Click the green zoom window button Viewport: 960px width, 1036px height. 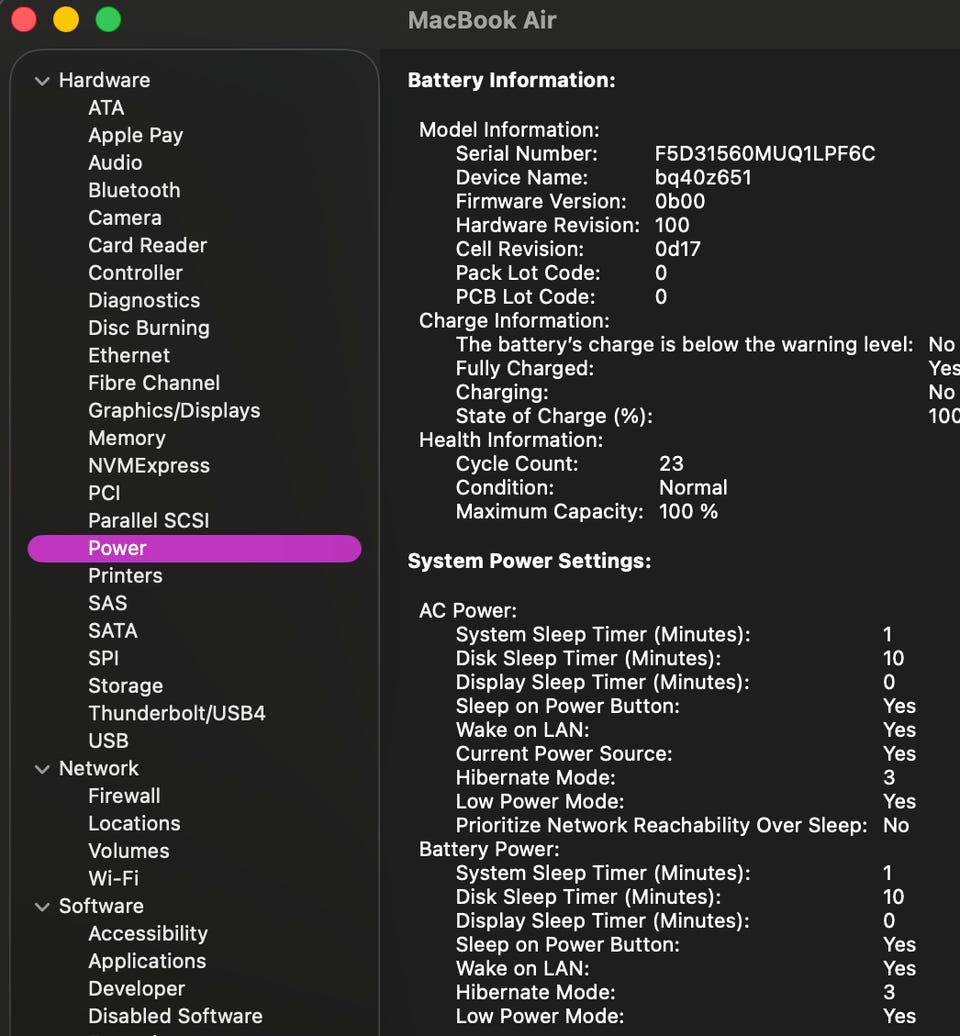click(107, 19)
